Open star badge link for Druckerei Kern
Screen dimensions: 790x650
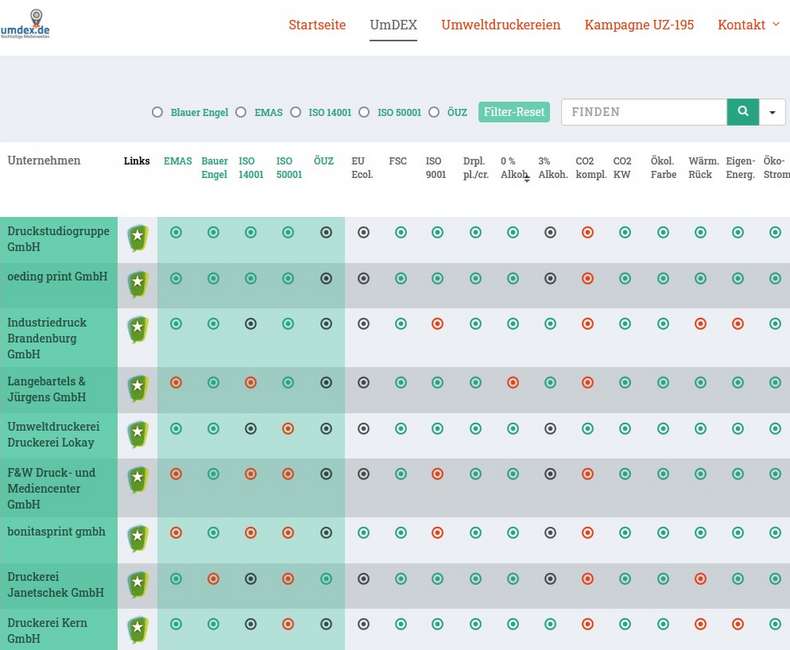[x=138, y=630]
